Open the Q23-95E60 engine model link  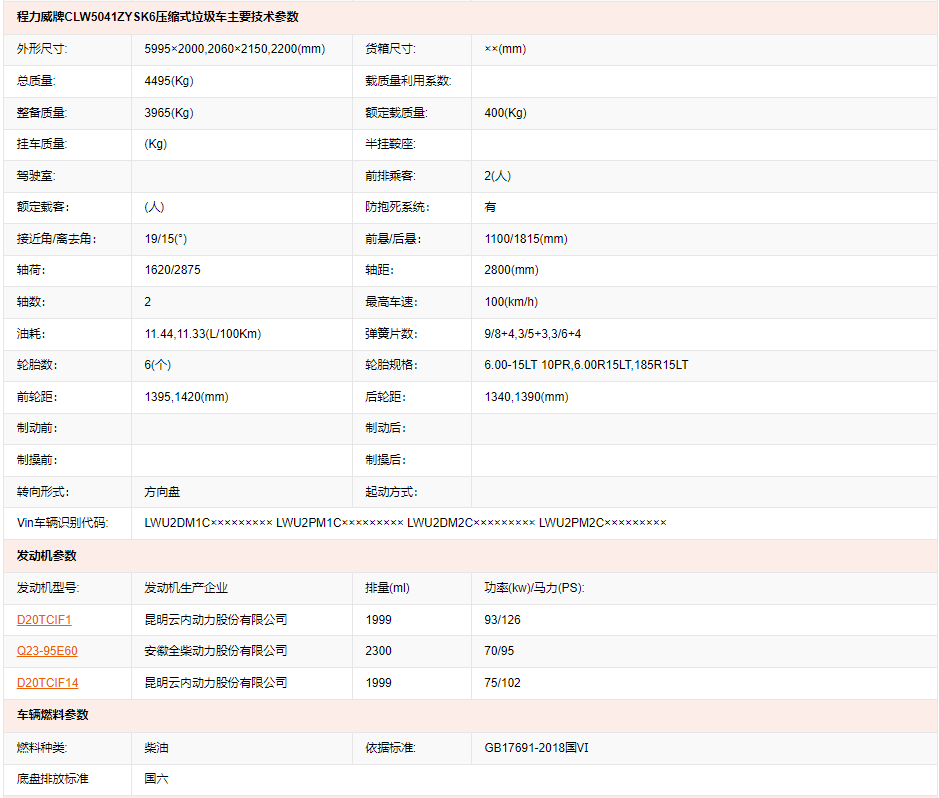(x=47, y=651)
